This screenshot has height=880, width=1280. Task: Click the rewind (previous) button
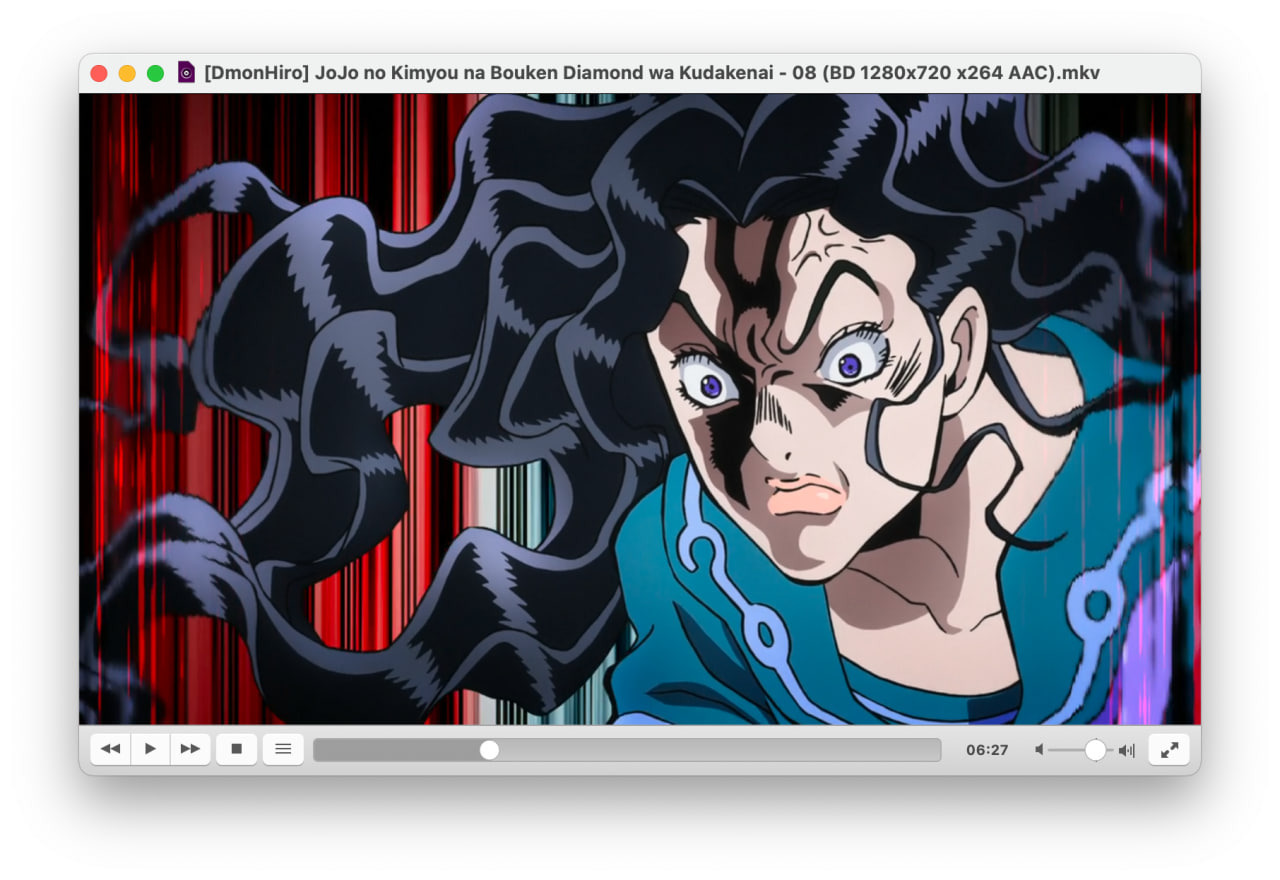(x=110, y=749)
